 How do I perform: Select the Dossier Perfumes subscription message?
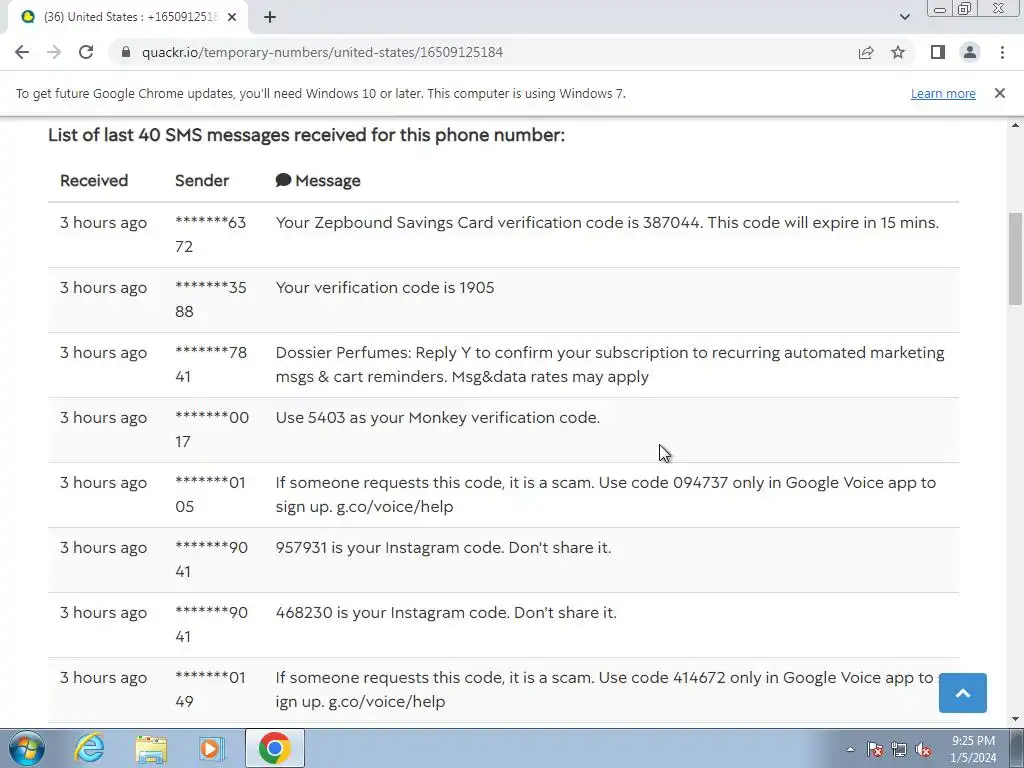point(610,364)
